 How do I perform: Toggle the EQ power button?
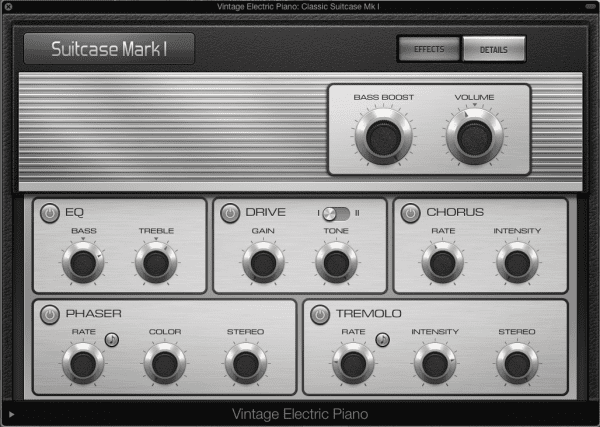tap(48, 213)
